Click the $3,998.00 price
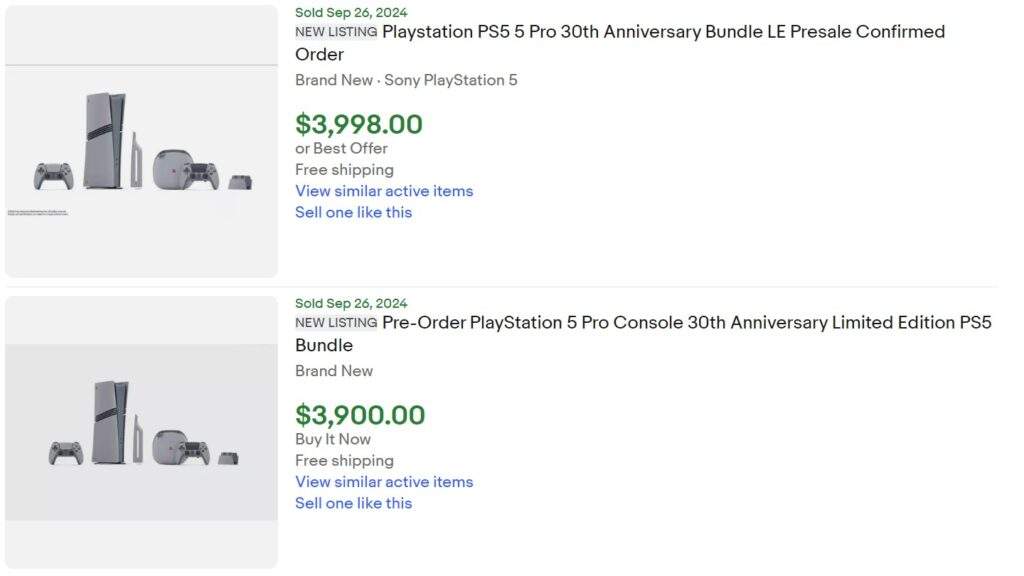This screenshot has width=1024, height=576. click(x=359, y=125)
